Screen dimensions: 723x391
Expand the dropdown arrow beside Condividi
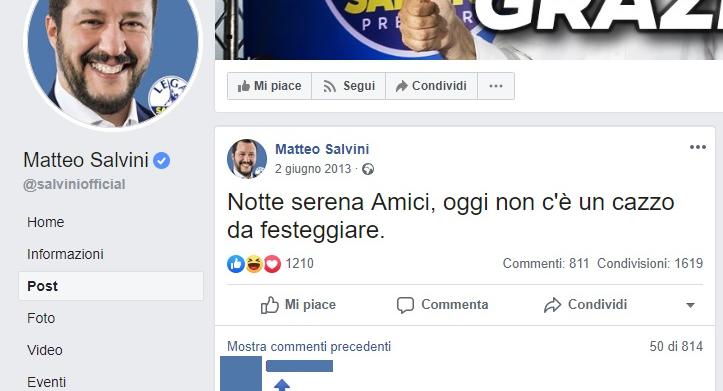click(x=690, y=305)
